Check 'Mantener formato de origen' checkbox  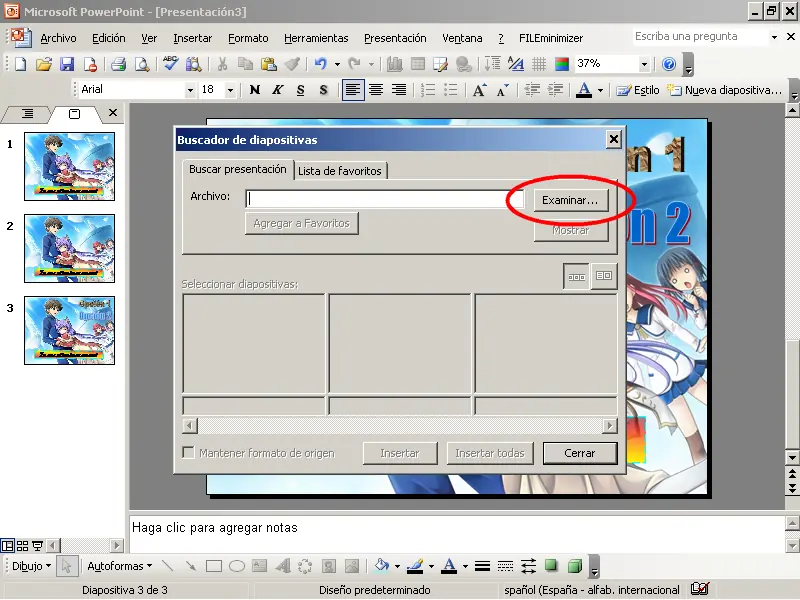pos(189,453)
